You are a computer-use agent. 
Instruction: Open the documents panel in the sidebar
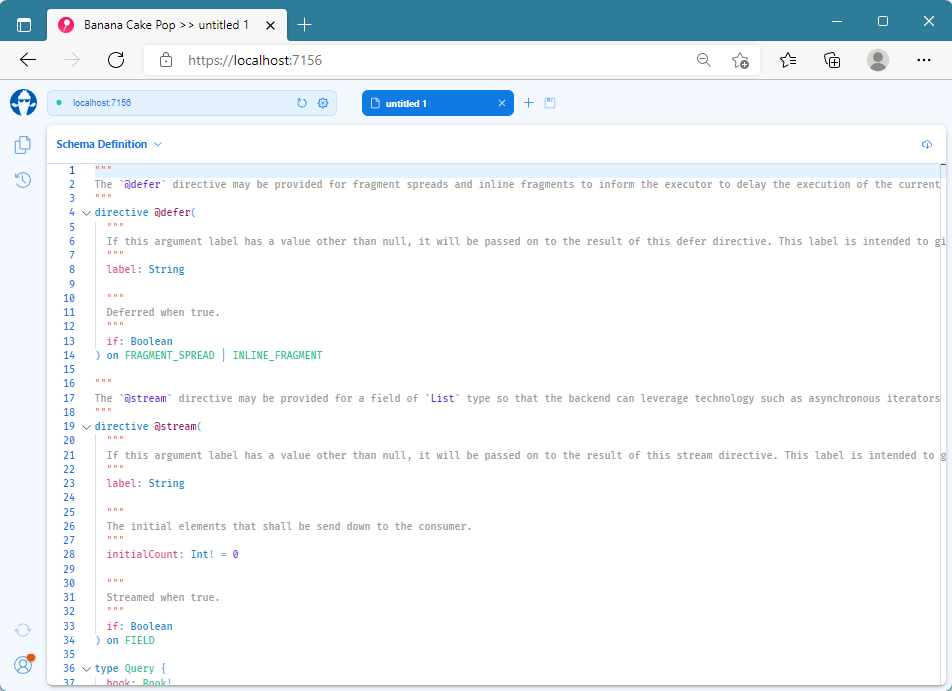click(x=22, y=144)
